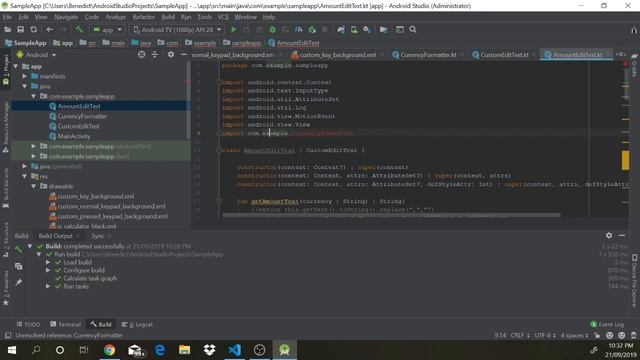
Task: Select CurrencyFormatter in project tree
Action: coord(82,116)
